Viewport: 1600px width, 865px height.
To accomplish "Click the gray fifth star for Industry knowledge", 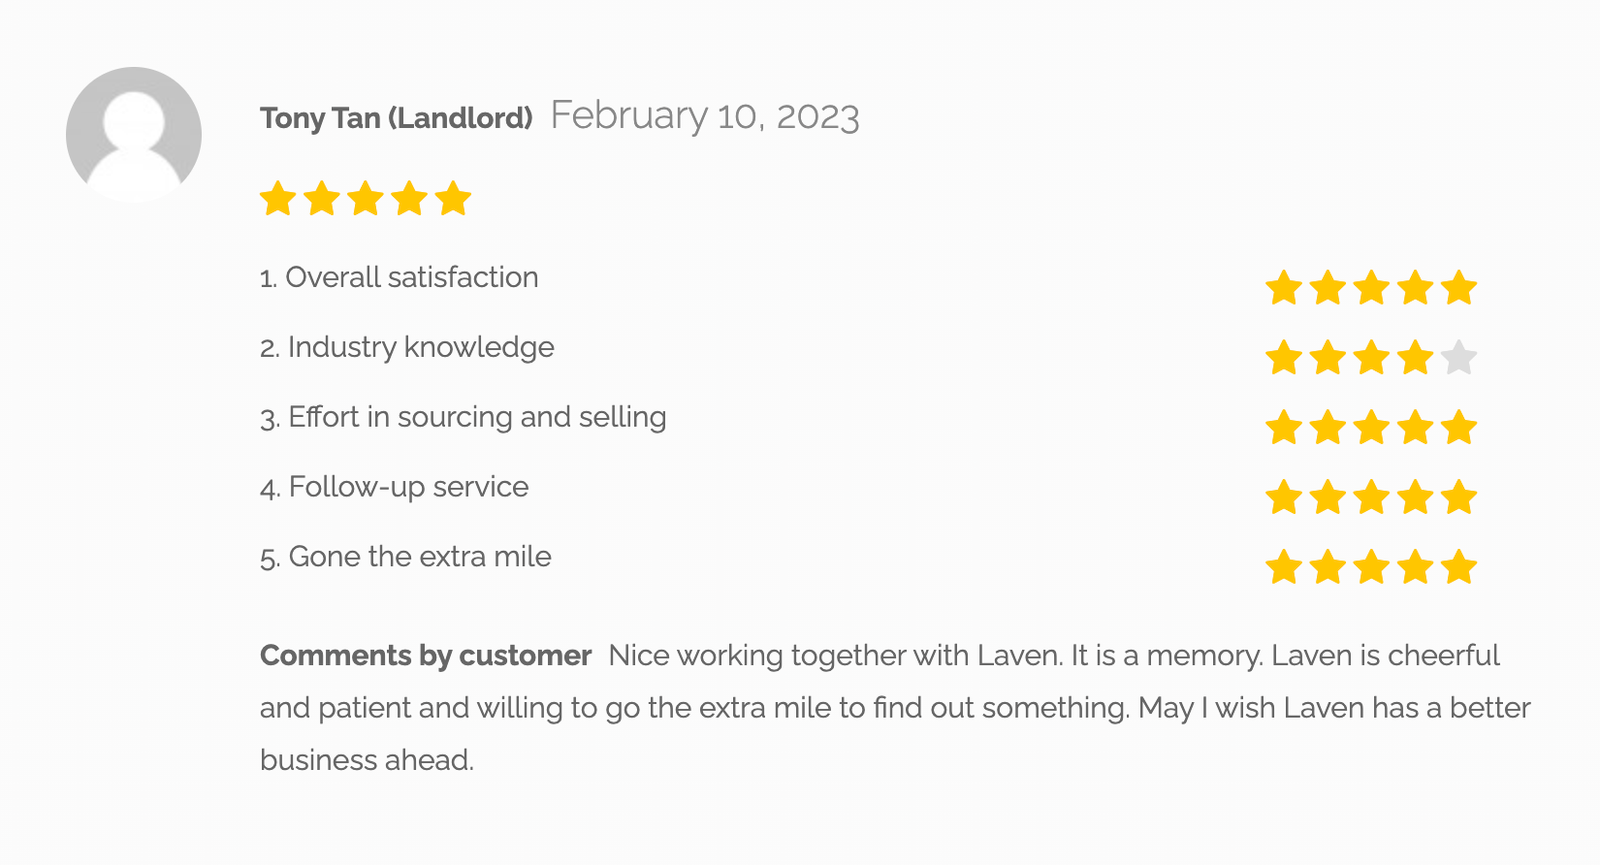I will 1459,357.
